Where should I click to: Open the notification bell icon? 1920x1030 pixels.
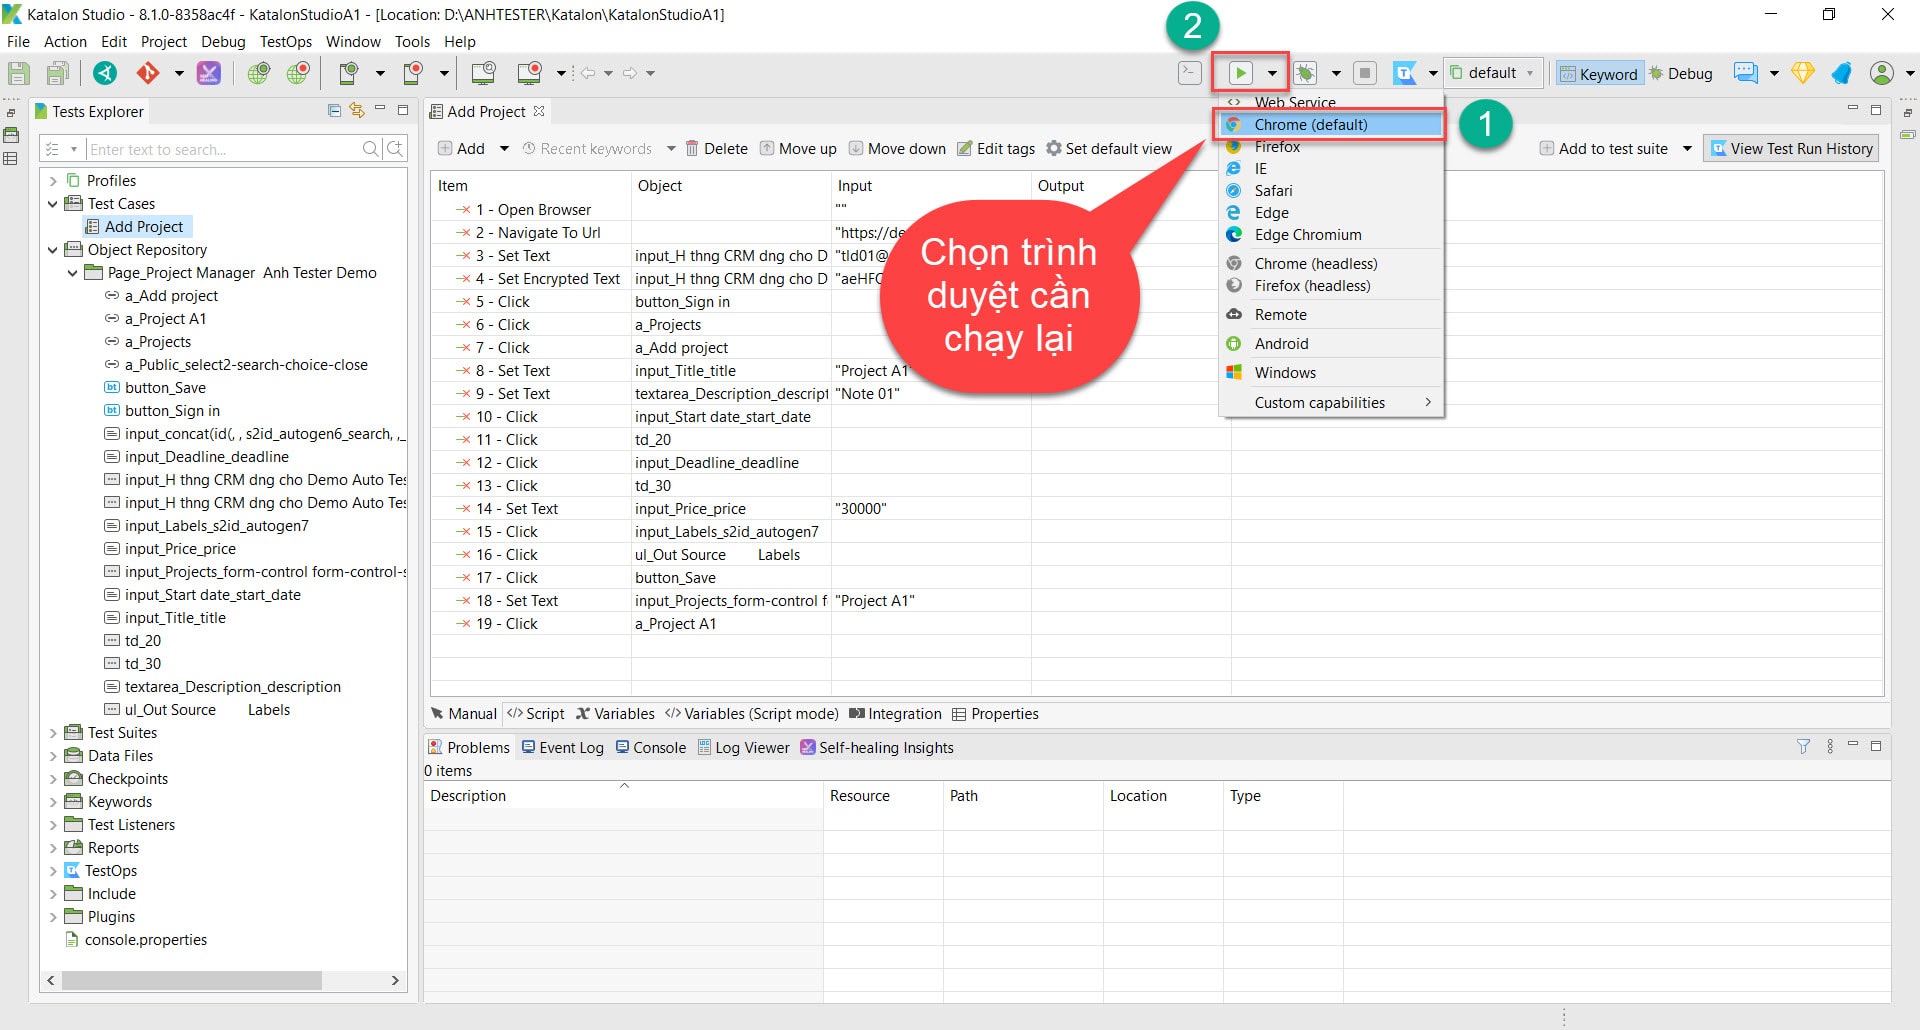(1842, 73)
